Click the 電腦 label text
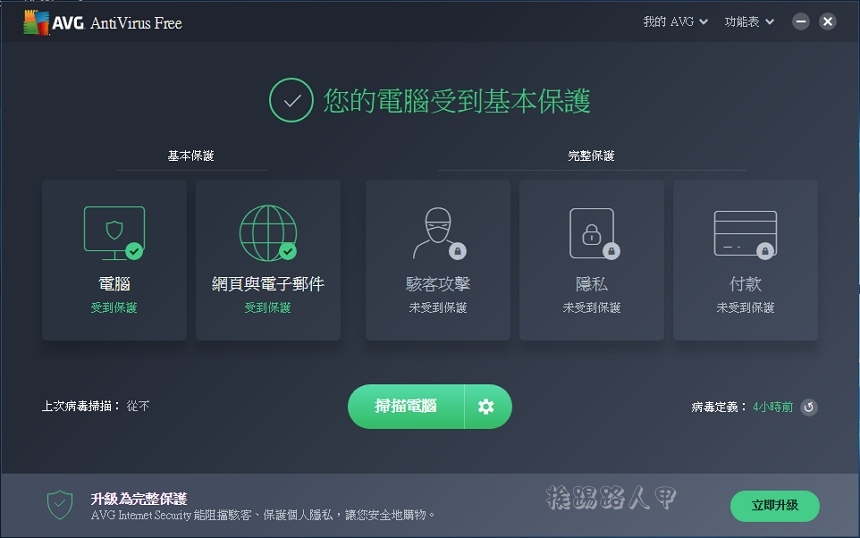 click(114, 284)
